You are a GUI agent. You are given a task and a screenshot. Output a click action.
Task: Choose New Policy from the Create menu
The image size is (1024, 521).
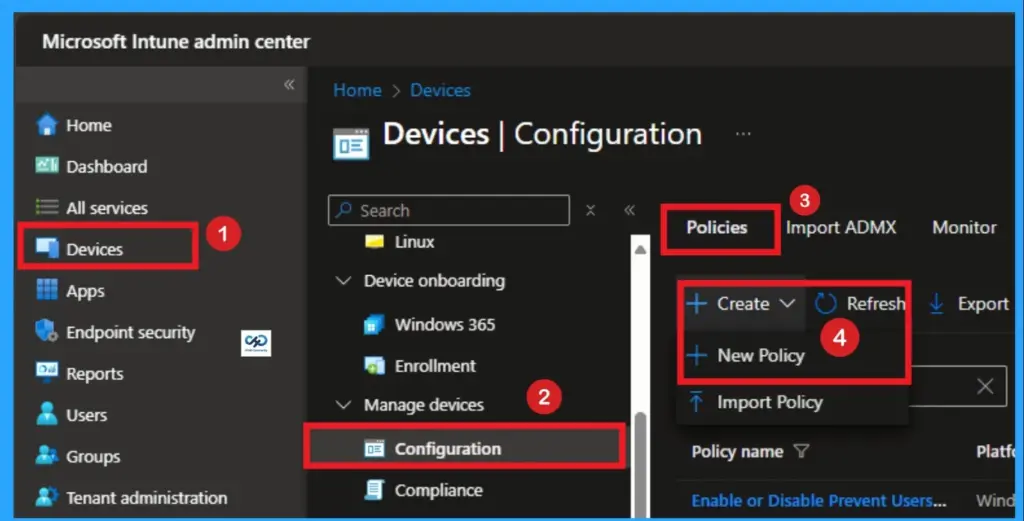(761, 355)
